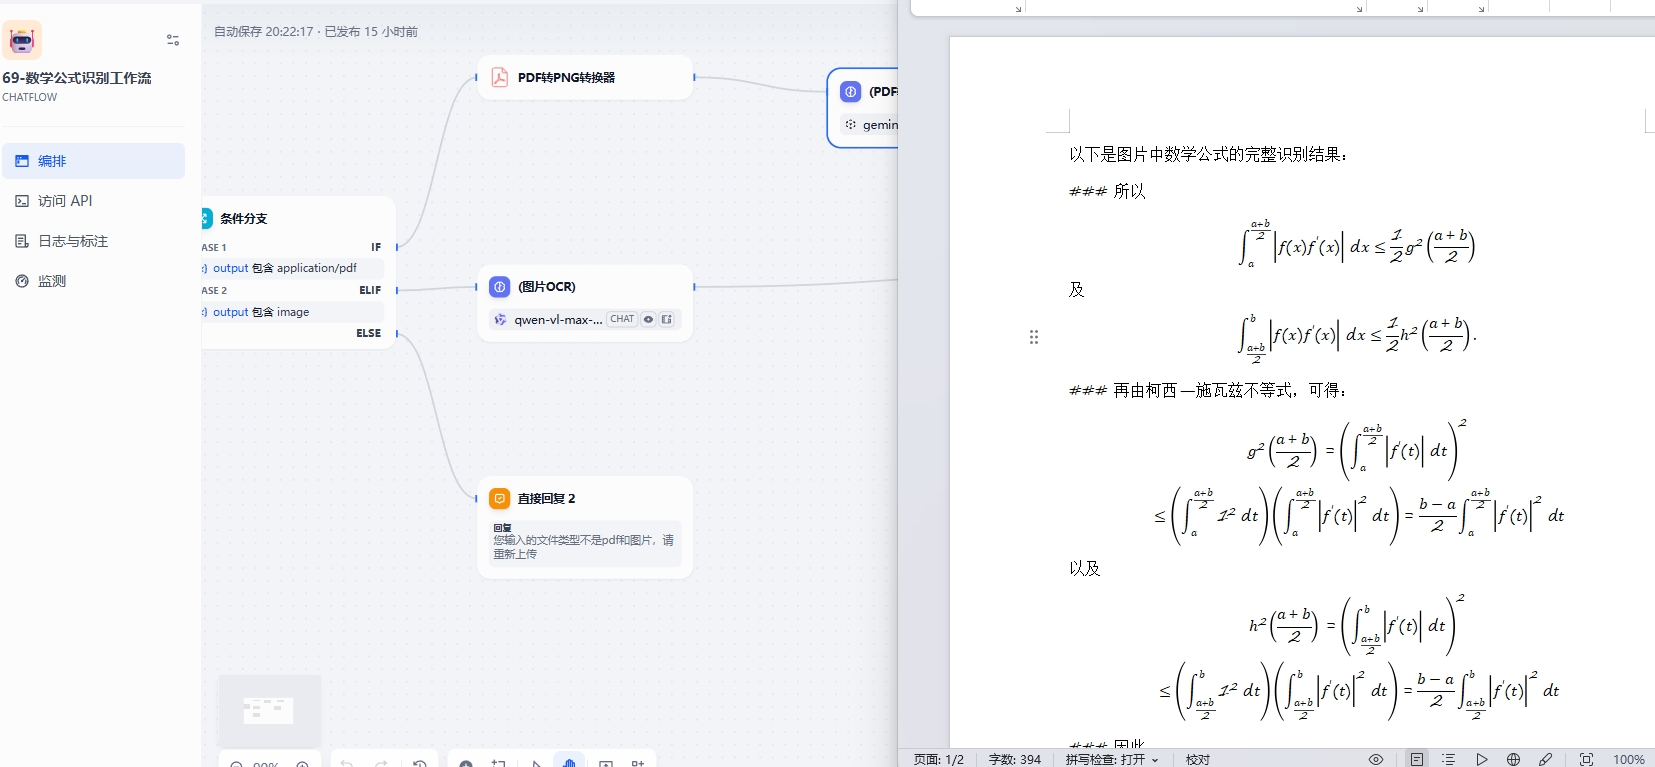Image resolution: width=1655 pixels, height=767 pixels.
Task: Click the 100% zoom level
Action: pos(1629,759)
